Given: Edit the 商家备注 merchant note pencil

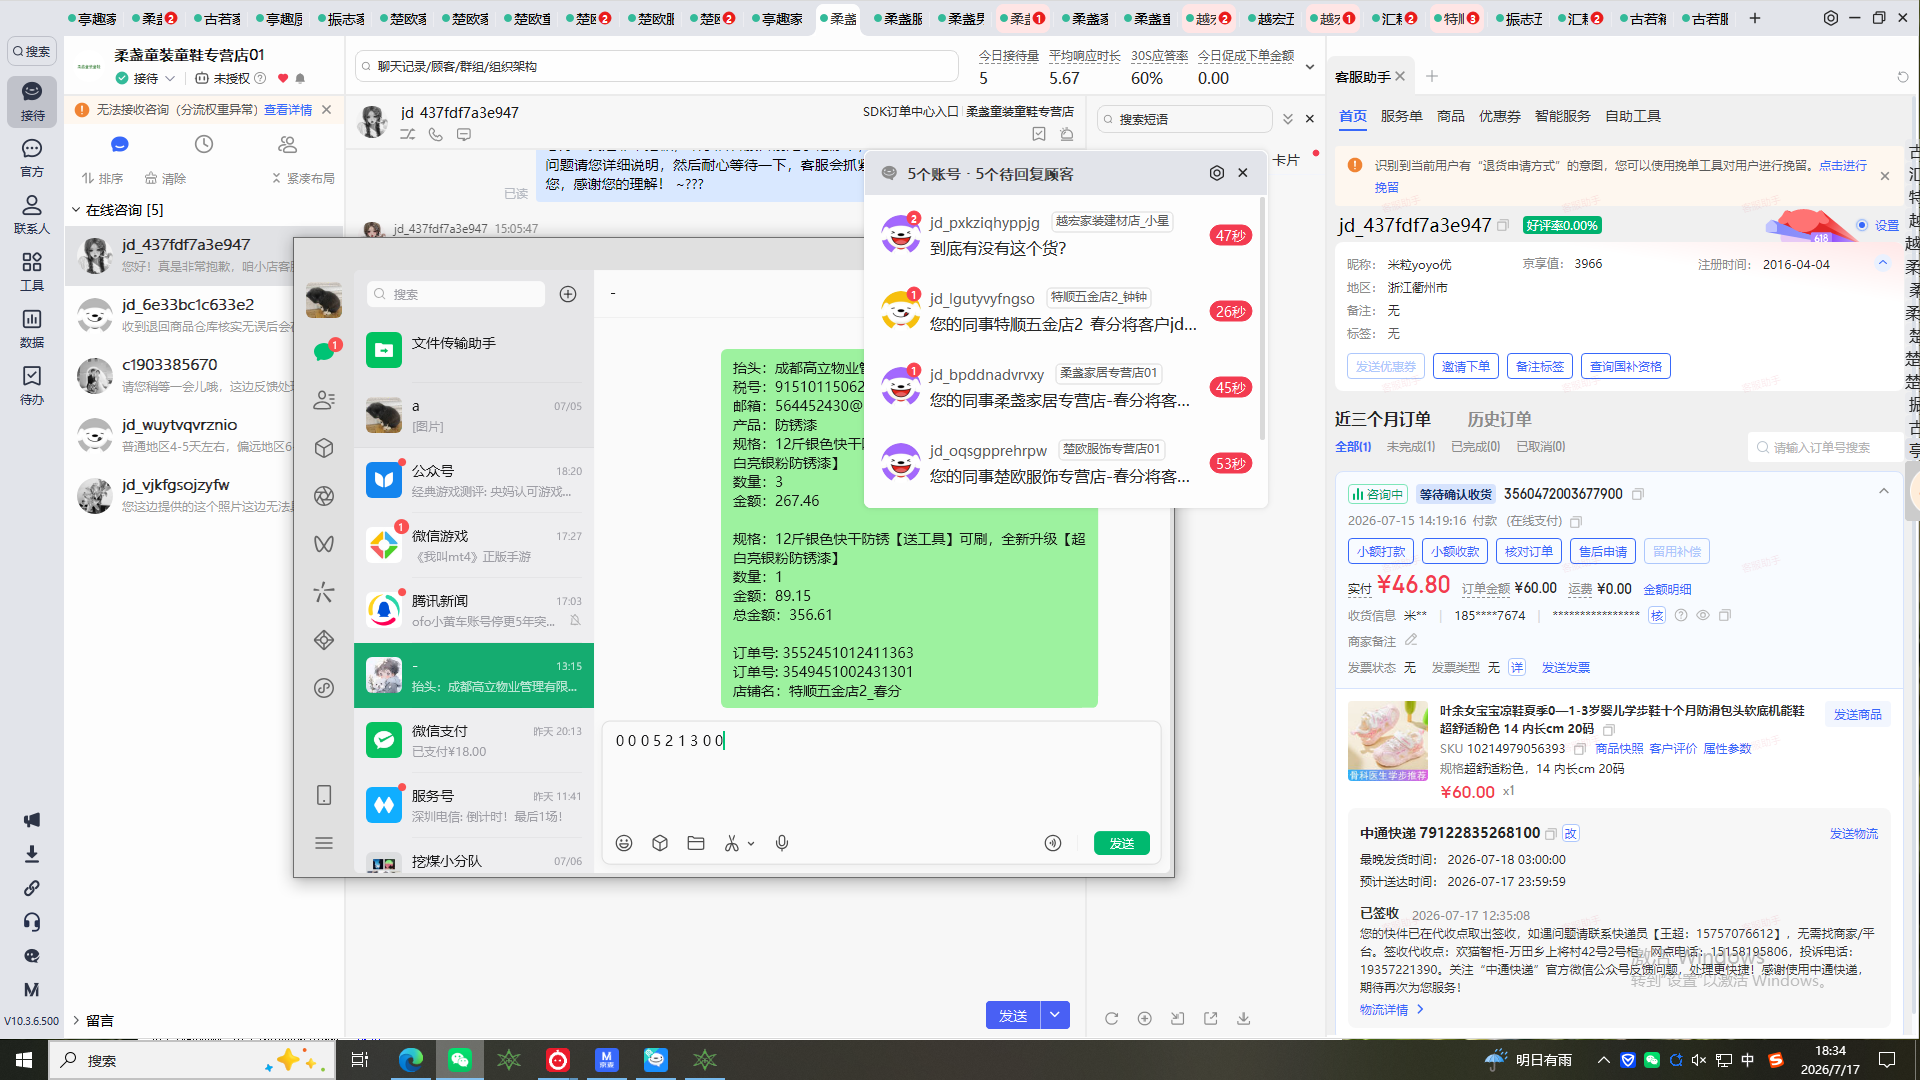Looking at the screenshot, I should click(1411, 640).
